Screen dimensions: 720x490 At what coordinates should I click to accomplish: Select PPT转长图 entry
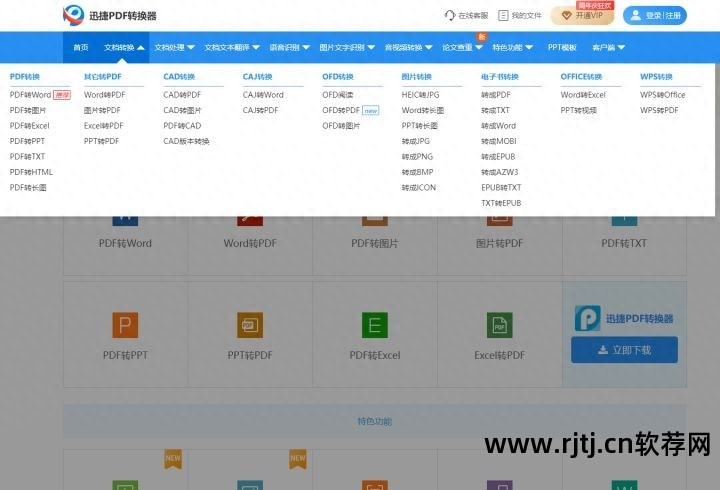[x=420, y=125]
